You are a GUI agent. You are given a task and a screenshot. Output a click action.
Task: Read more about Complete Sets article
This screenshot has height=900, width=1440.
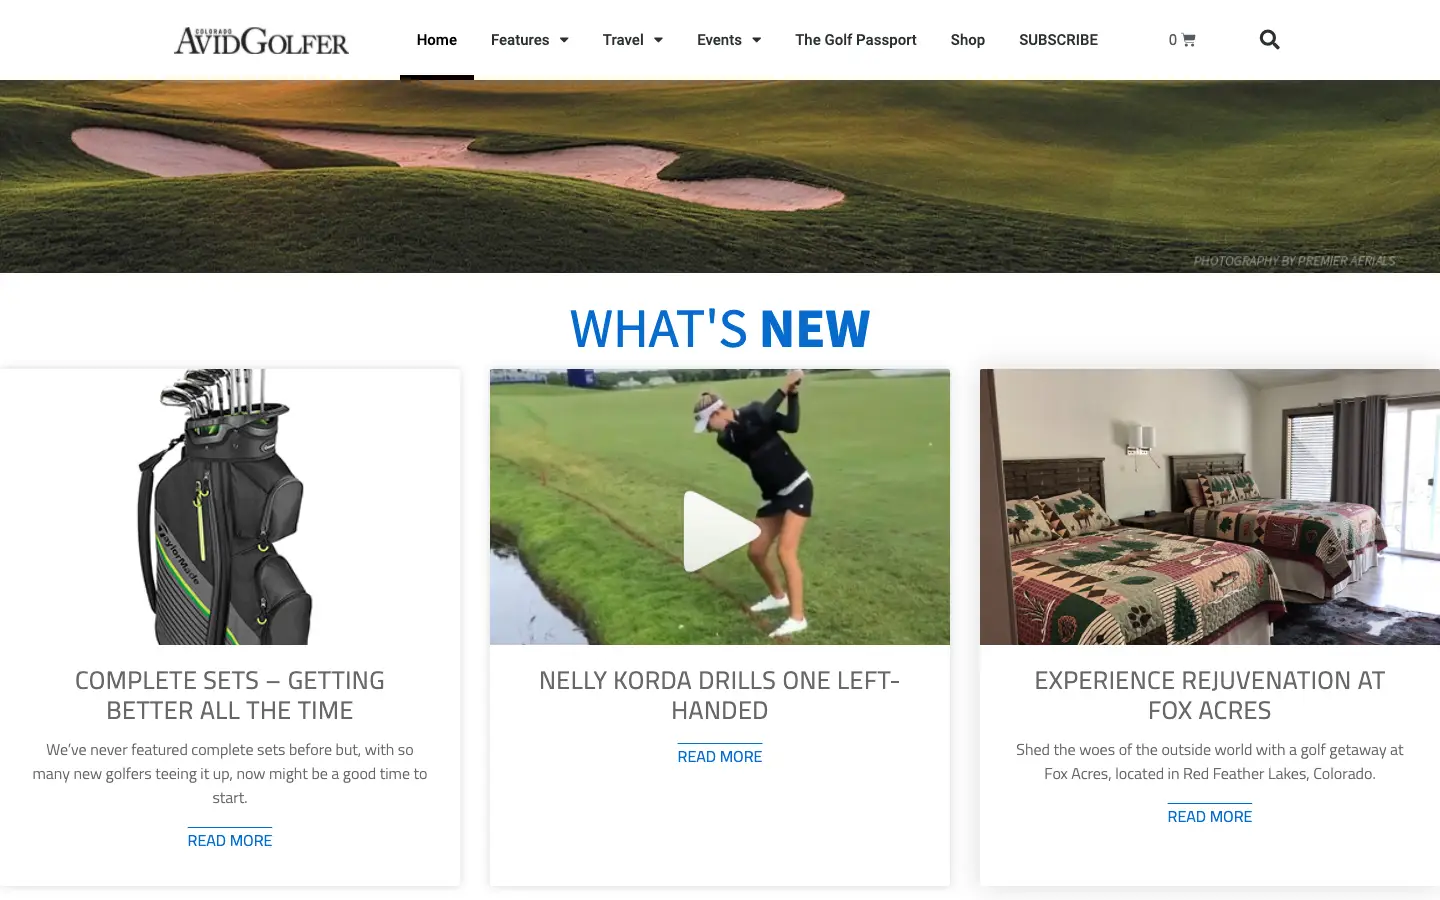point(230,840)
